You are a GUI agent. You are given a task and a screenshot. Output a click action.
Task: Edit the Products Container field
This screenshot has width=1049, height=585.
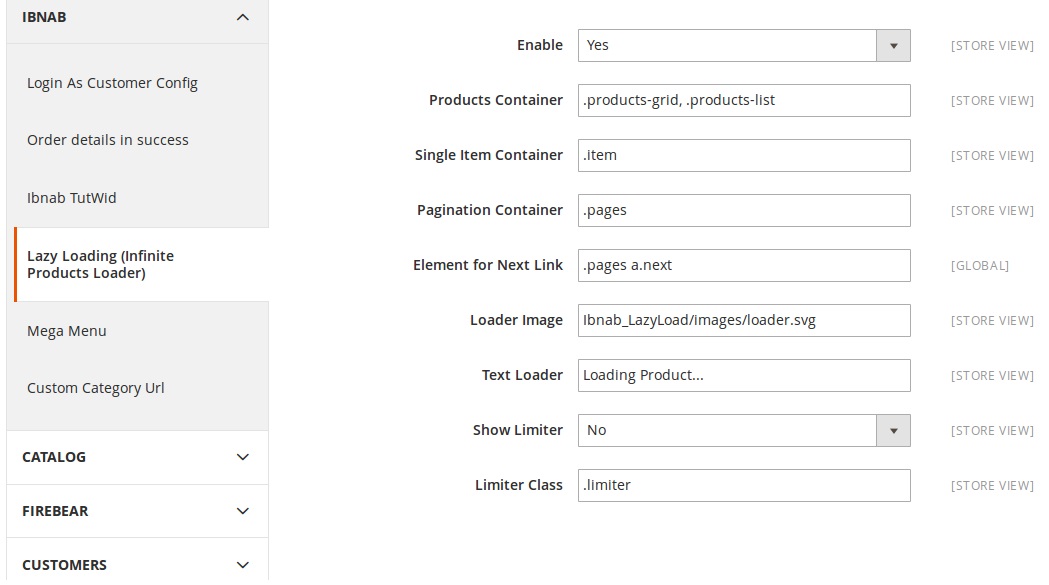pos(743,100)
